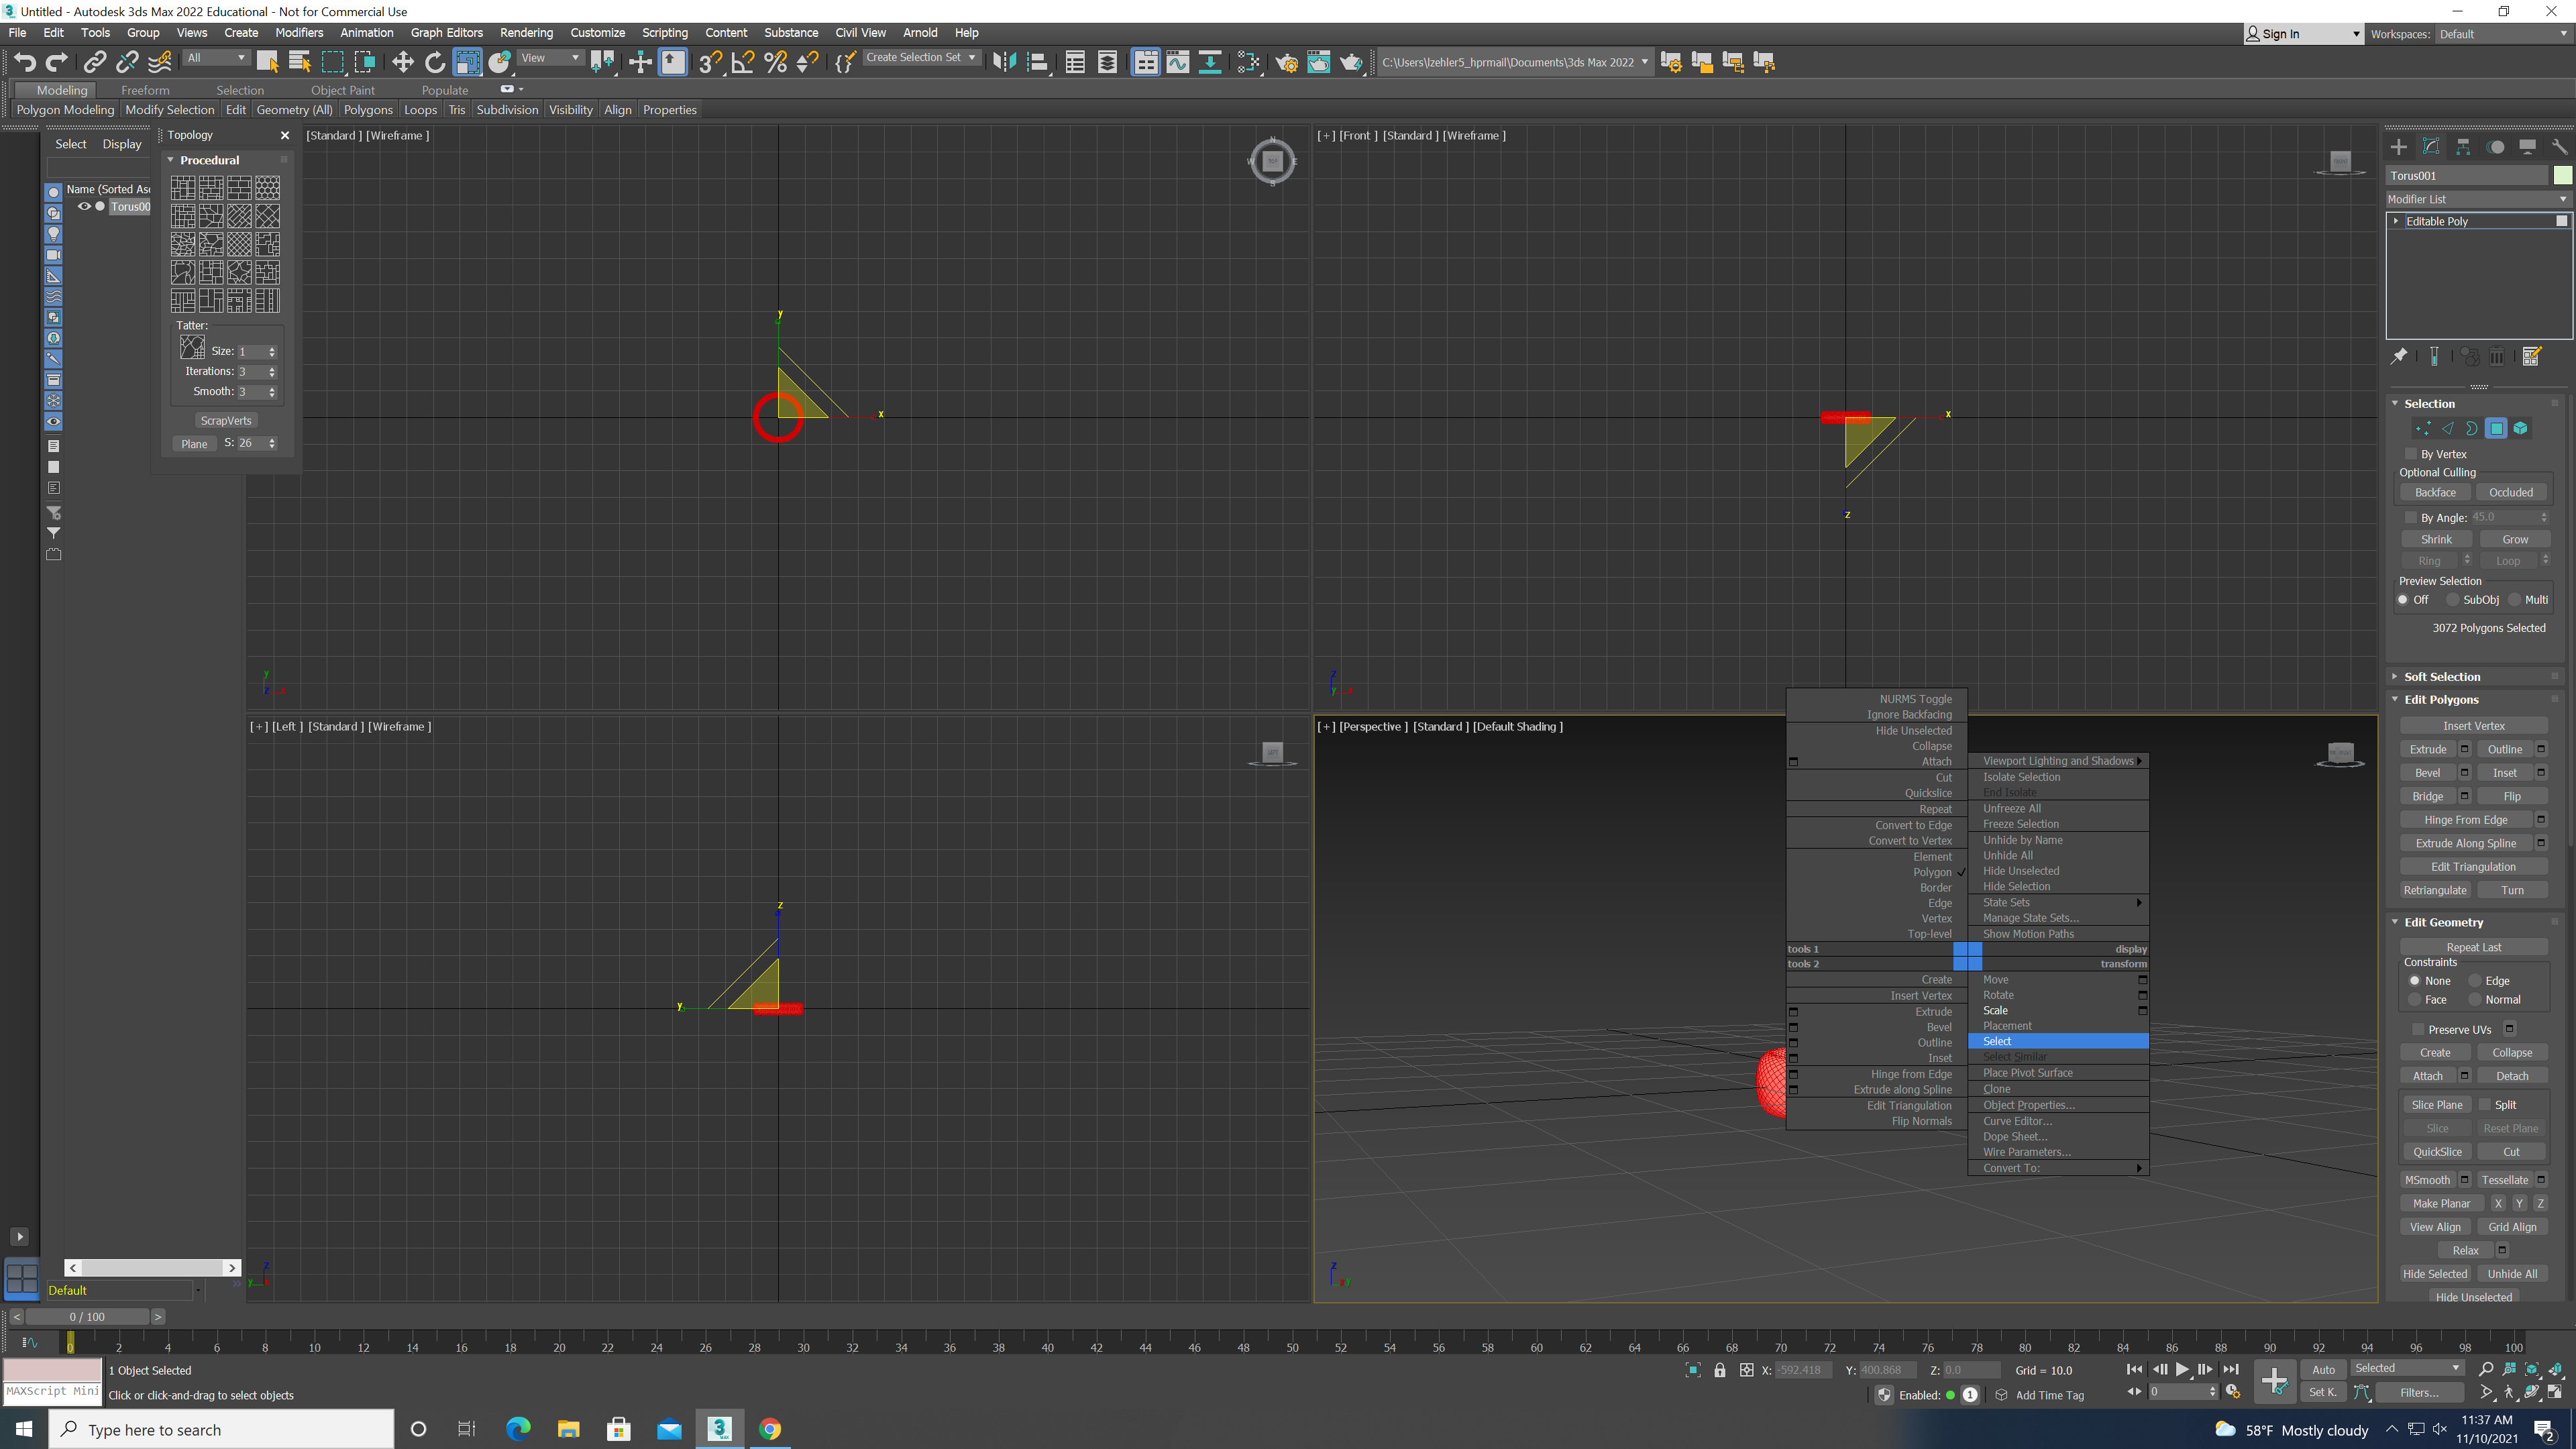This screenshot has width=2576, height=1449.
Task: Open the Utilities wrench panel tab
Action: 2559,147
